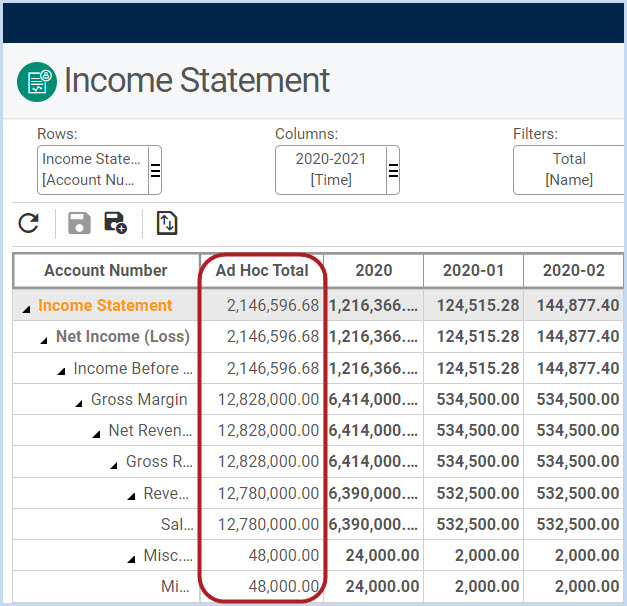Click the export page arrows icon
Image resolution: width=627 pixels, height=606 pixels.
[x=167, y=223]
